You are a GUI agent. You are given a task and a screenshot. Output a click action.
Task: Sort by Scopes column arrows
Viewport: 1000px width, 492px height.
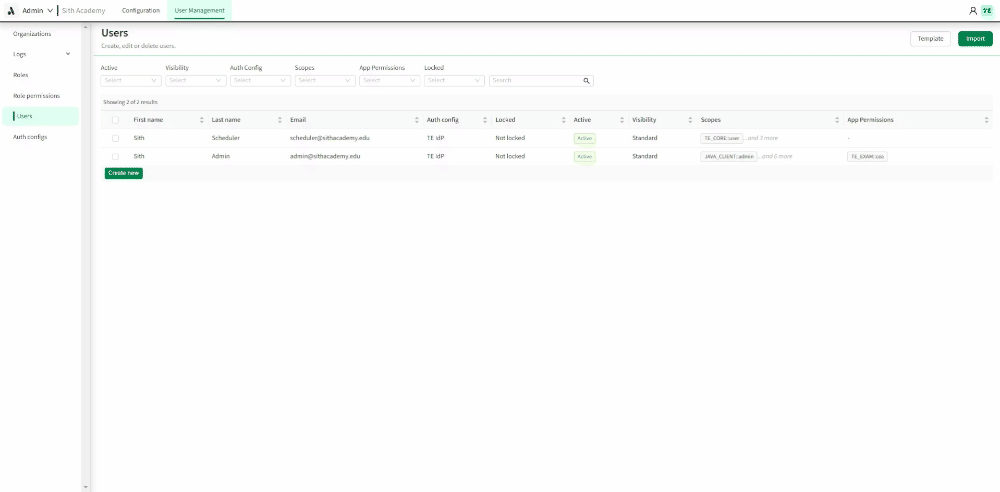(x=837, y=120)
